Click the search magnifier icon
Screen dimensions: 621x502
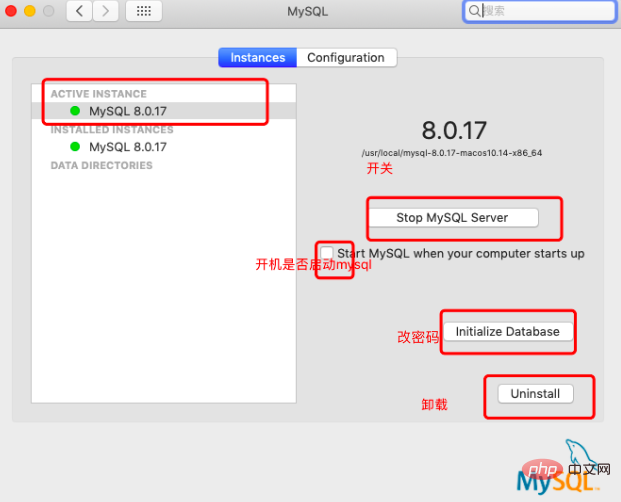474,11
